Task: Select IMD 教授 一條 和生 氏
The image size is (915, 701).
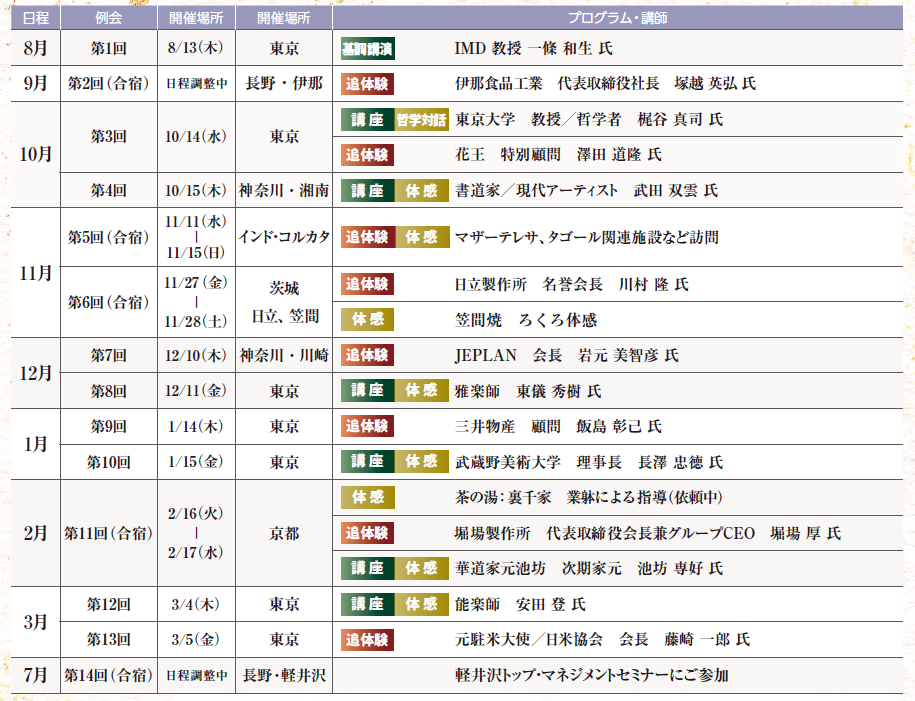Action: pos(533,48)
